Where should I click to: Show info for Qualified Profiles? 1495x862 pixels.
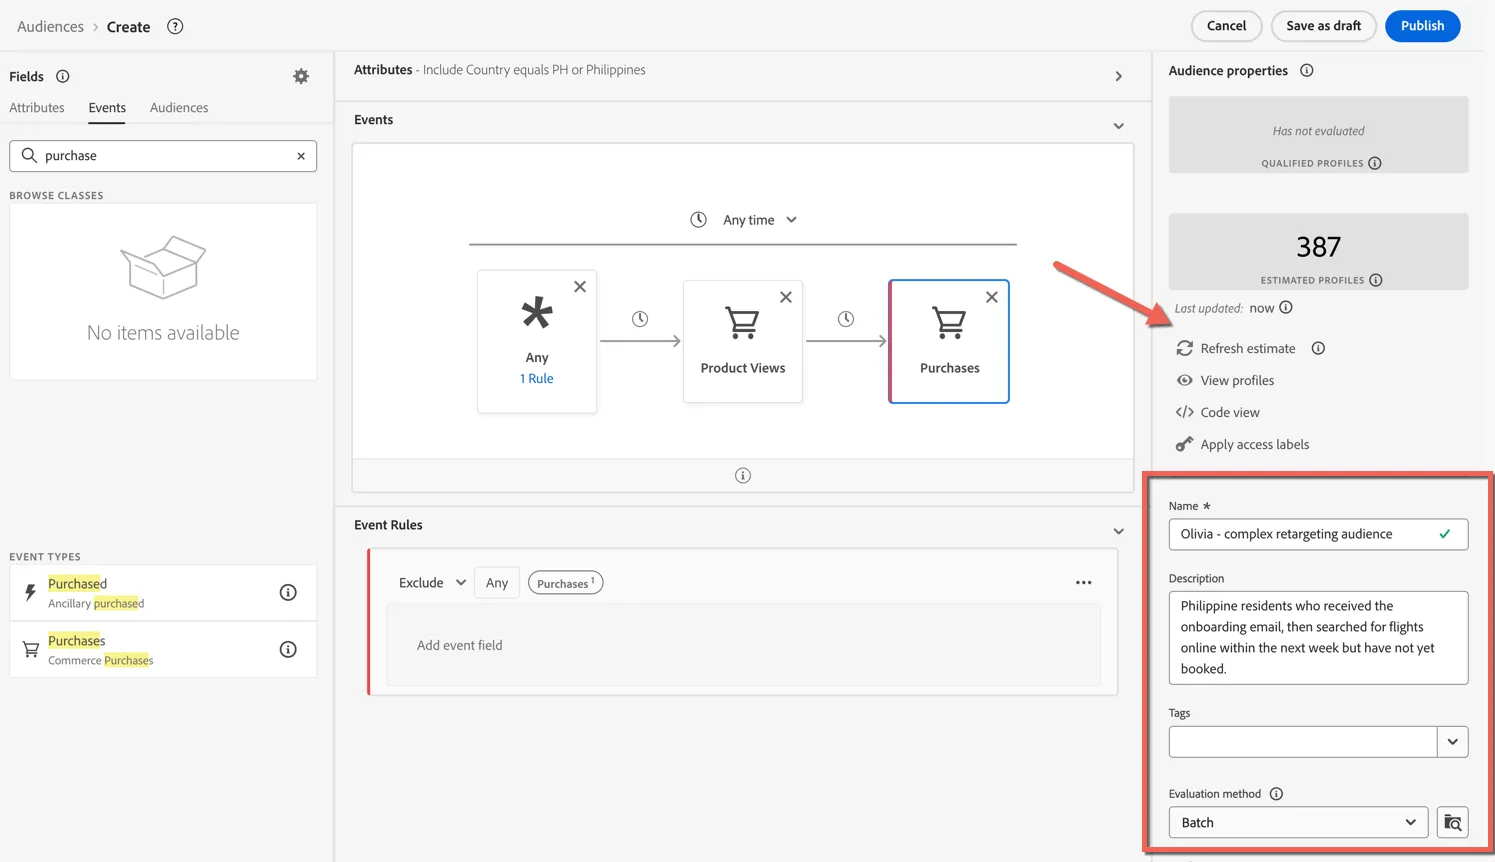click(x=1375, y=163)
